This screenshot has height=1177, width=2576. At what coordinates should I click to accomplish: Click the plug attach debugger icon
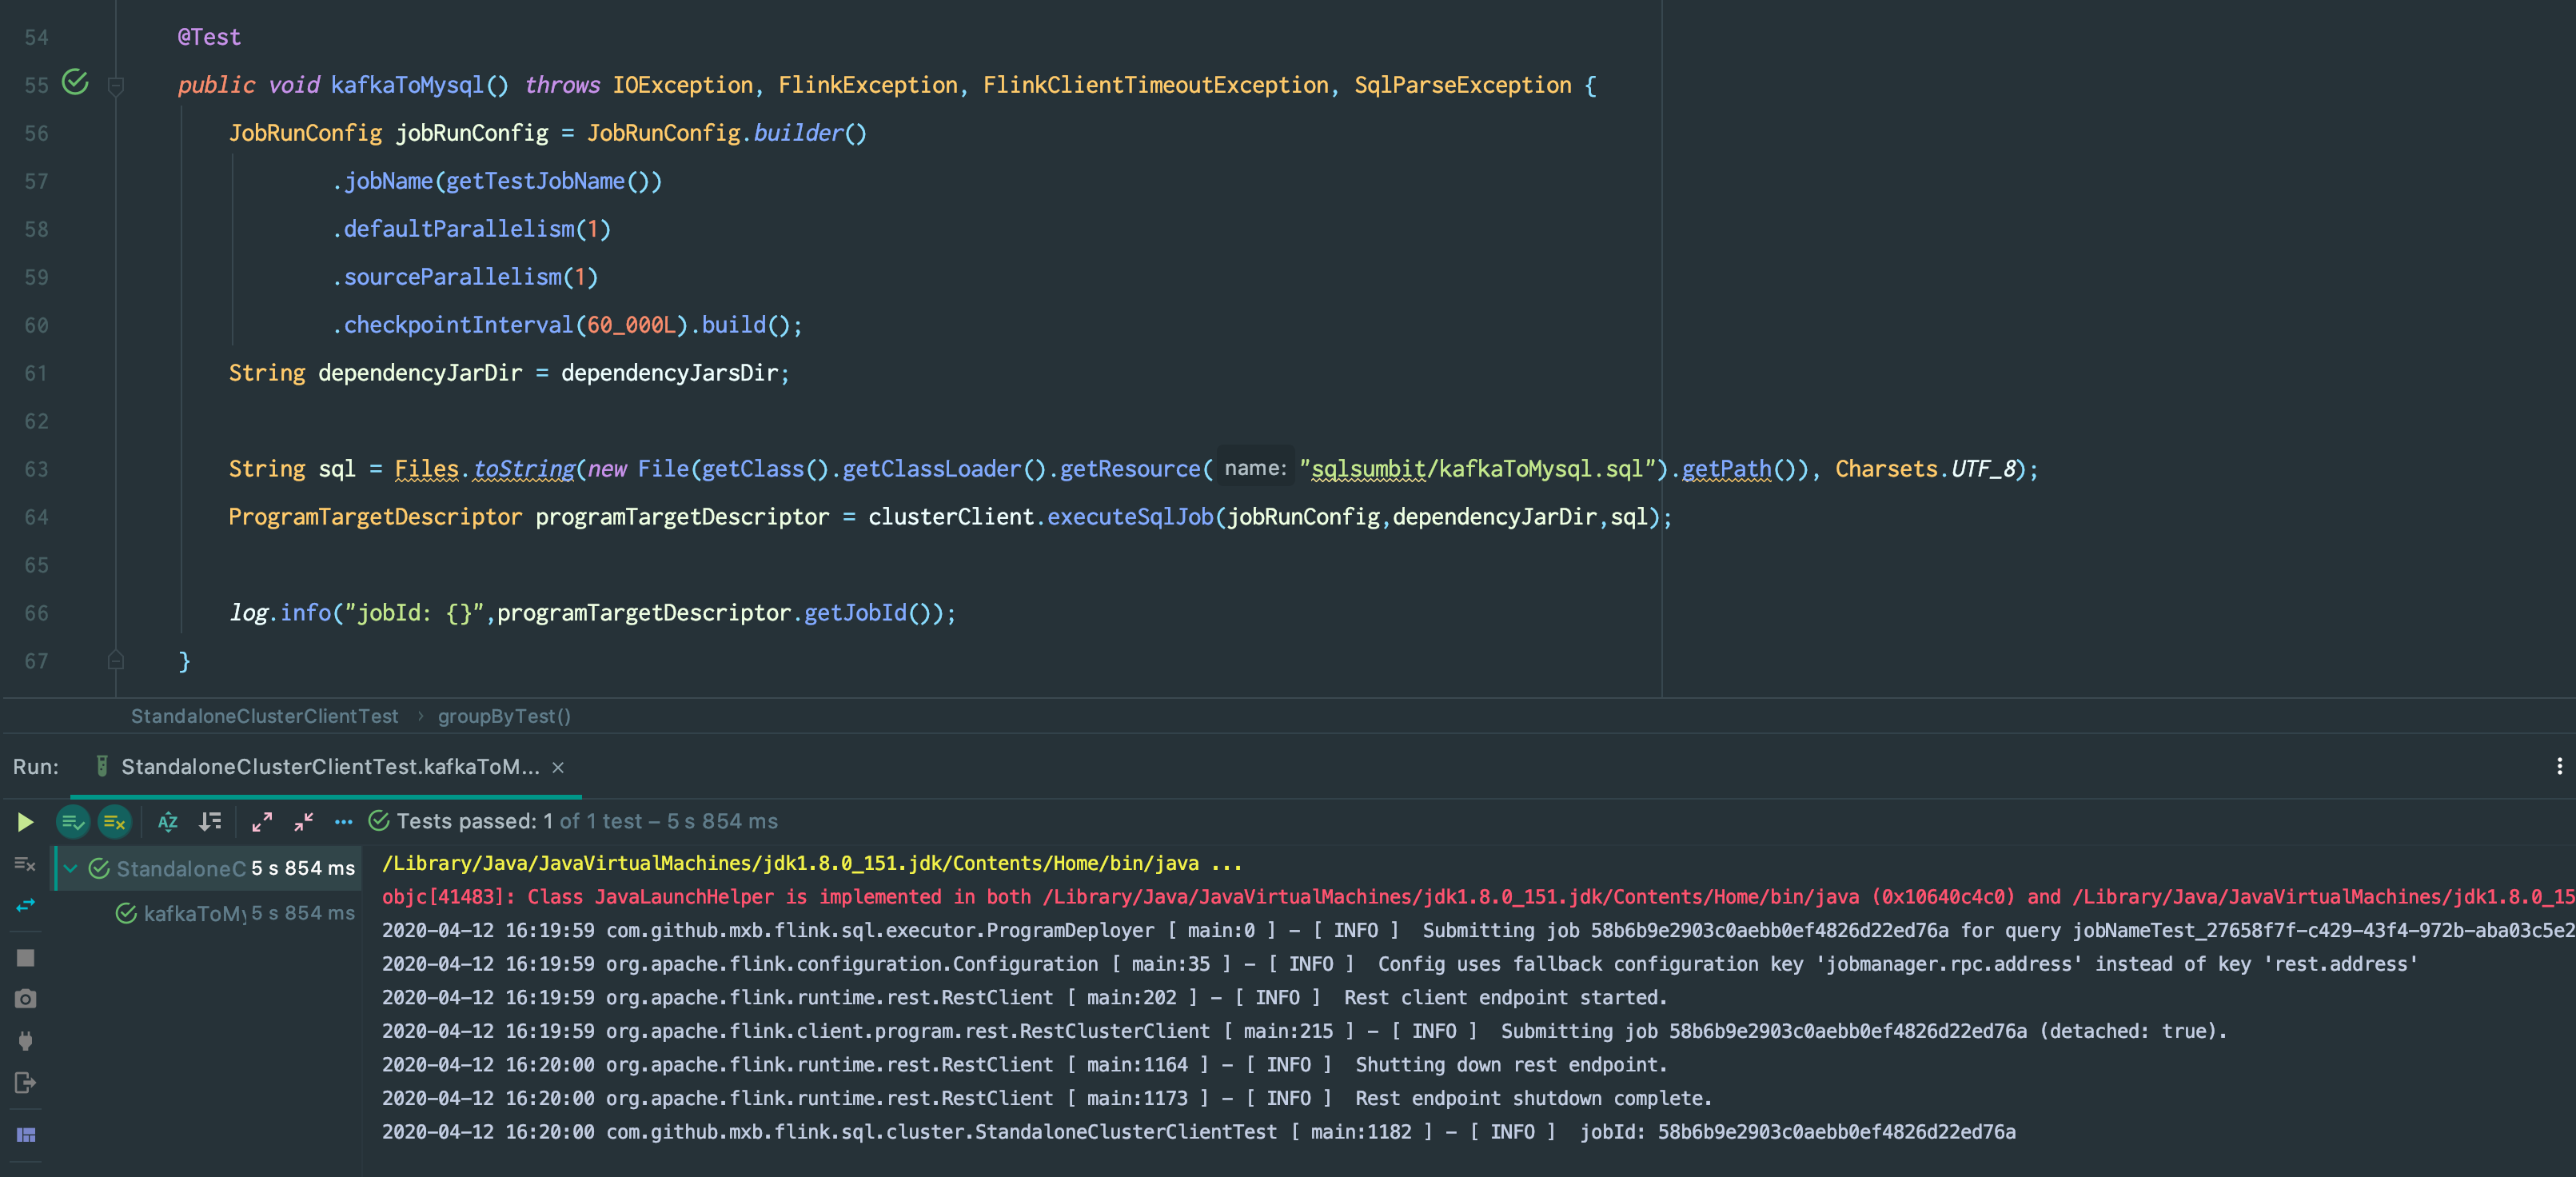pyautogui.click(x=26, y=1041)
